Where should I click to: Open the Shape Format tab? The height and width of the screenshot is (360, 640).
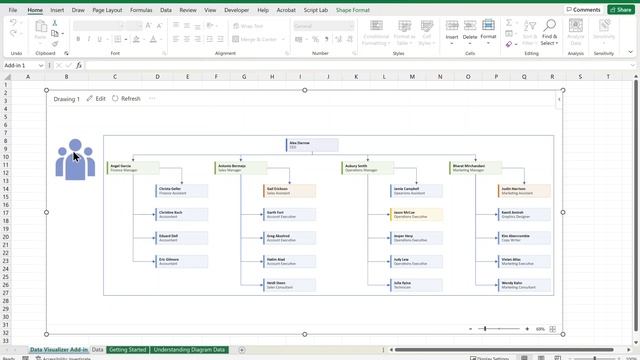coord(353,10)
